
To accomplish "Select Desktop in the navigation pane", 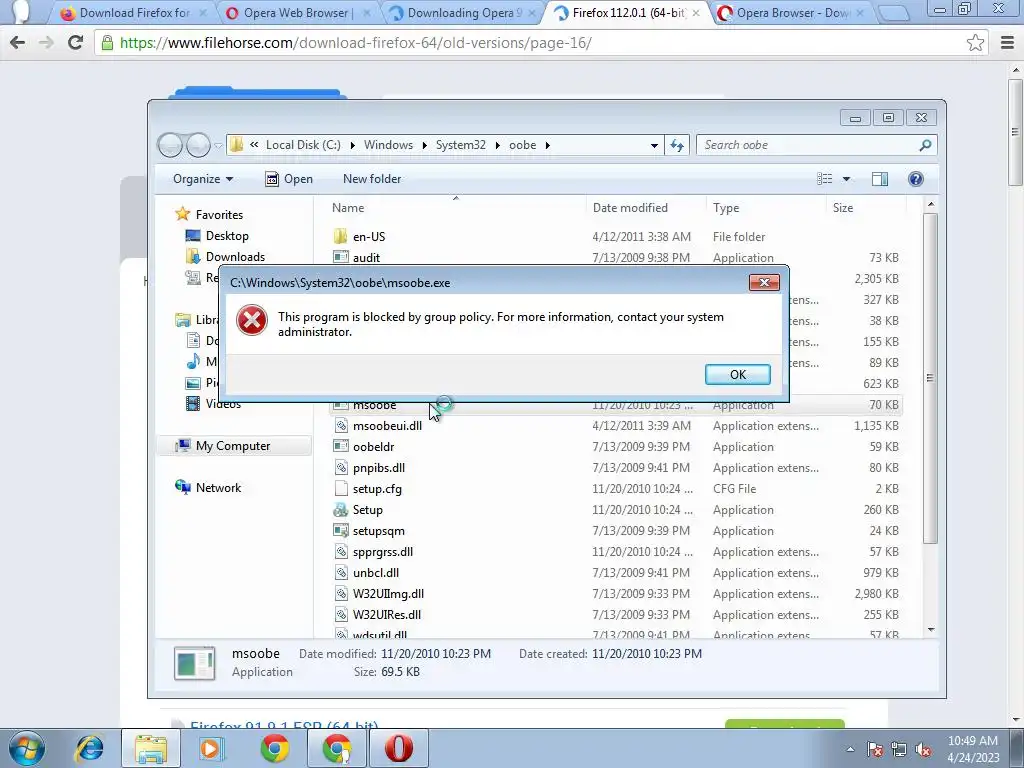I will [x=227, y=236].
